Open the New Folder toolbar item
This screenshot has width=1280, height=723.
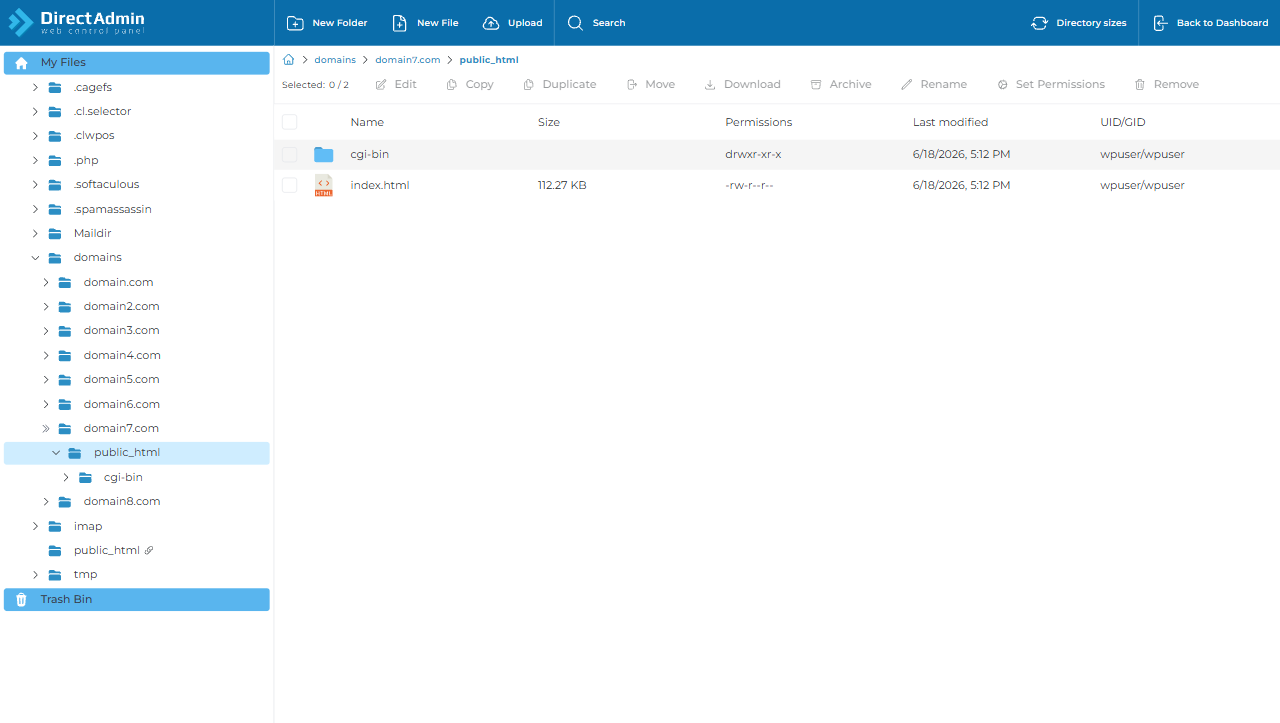coord(327,23)
